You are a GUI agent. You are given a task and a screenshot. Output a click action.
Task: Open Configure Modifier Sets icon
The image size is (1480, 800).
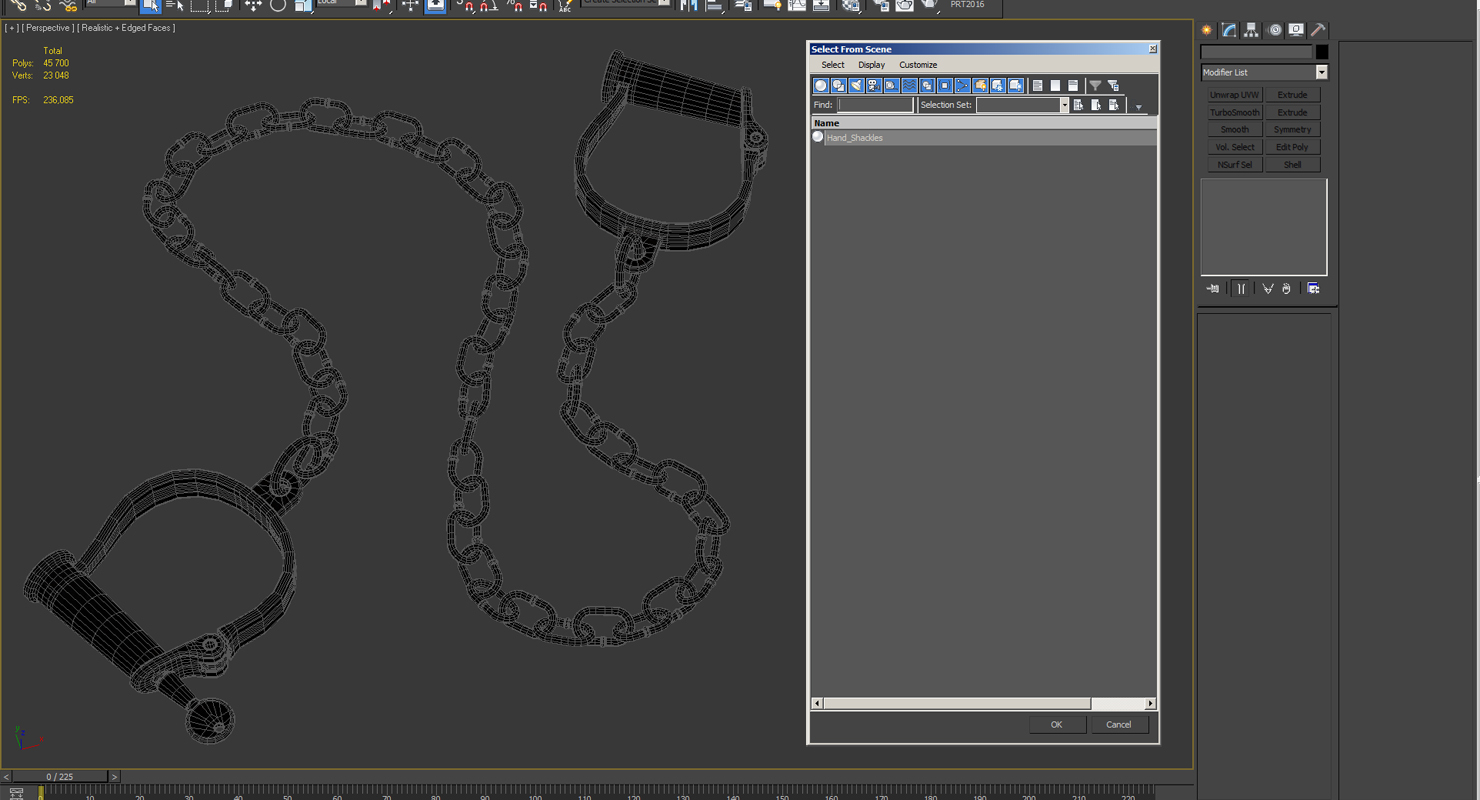click(1314, 289)
